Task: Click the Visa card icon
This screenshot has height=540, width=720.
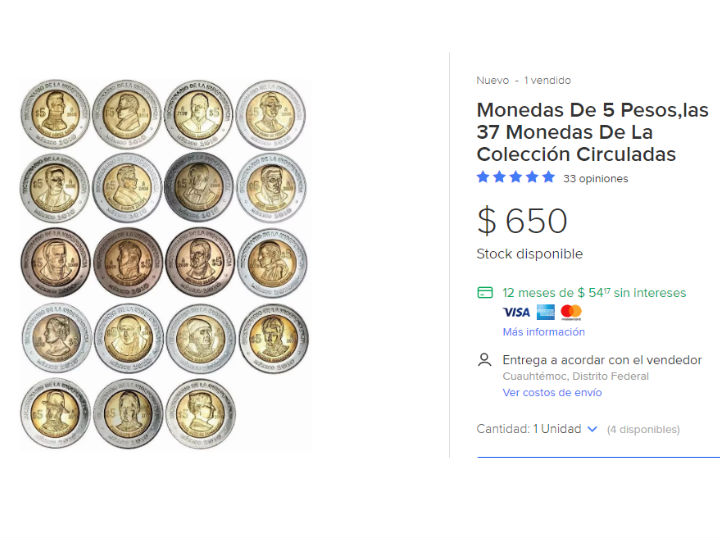Action: (x=516, y=312)
